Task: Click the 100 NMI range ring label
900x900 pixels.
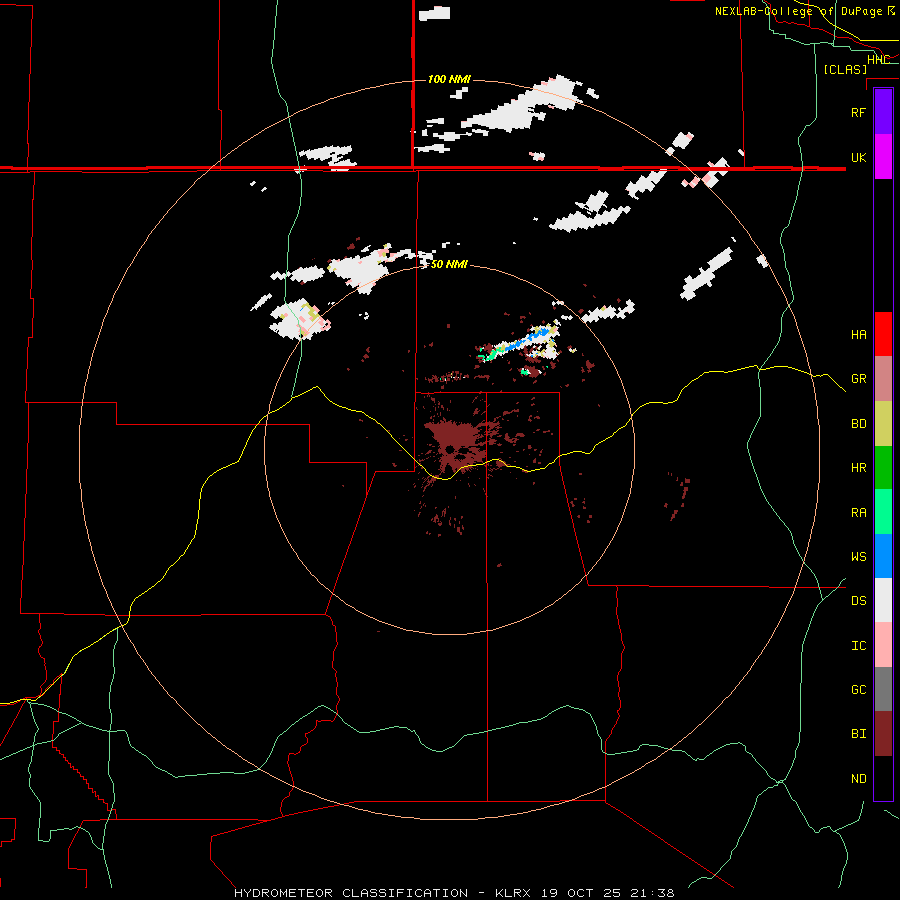Action: coord(449,79)
